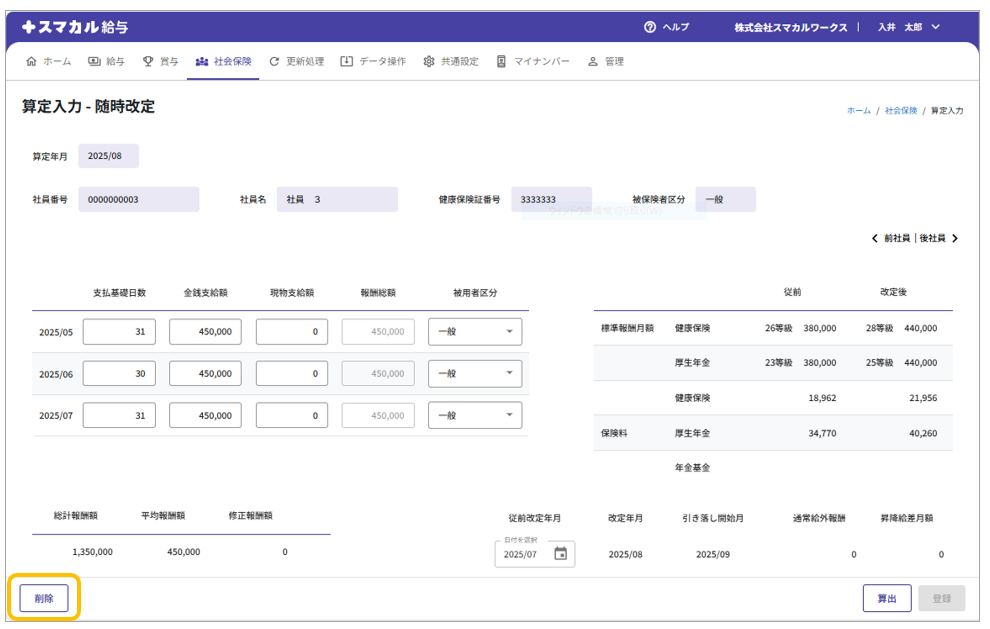Switch to the 更新処理 tab

pos(296,61)
